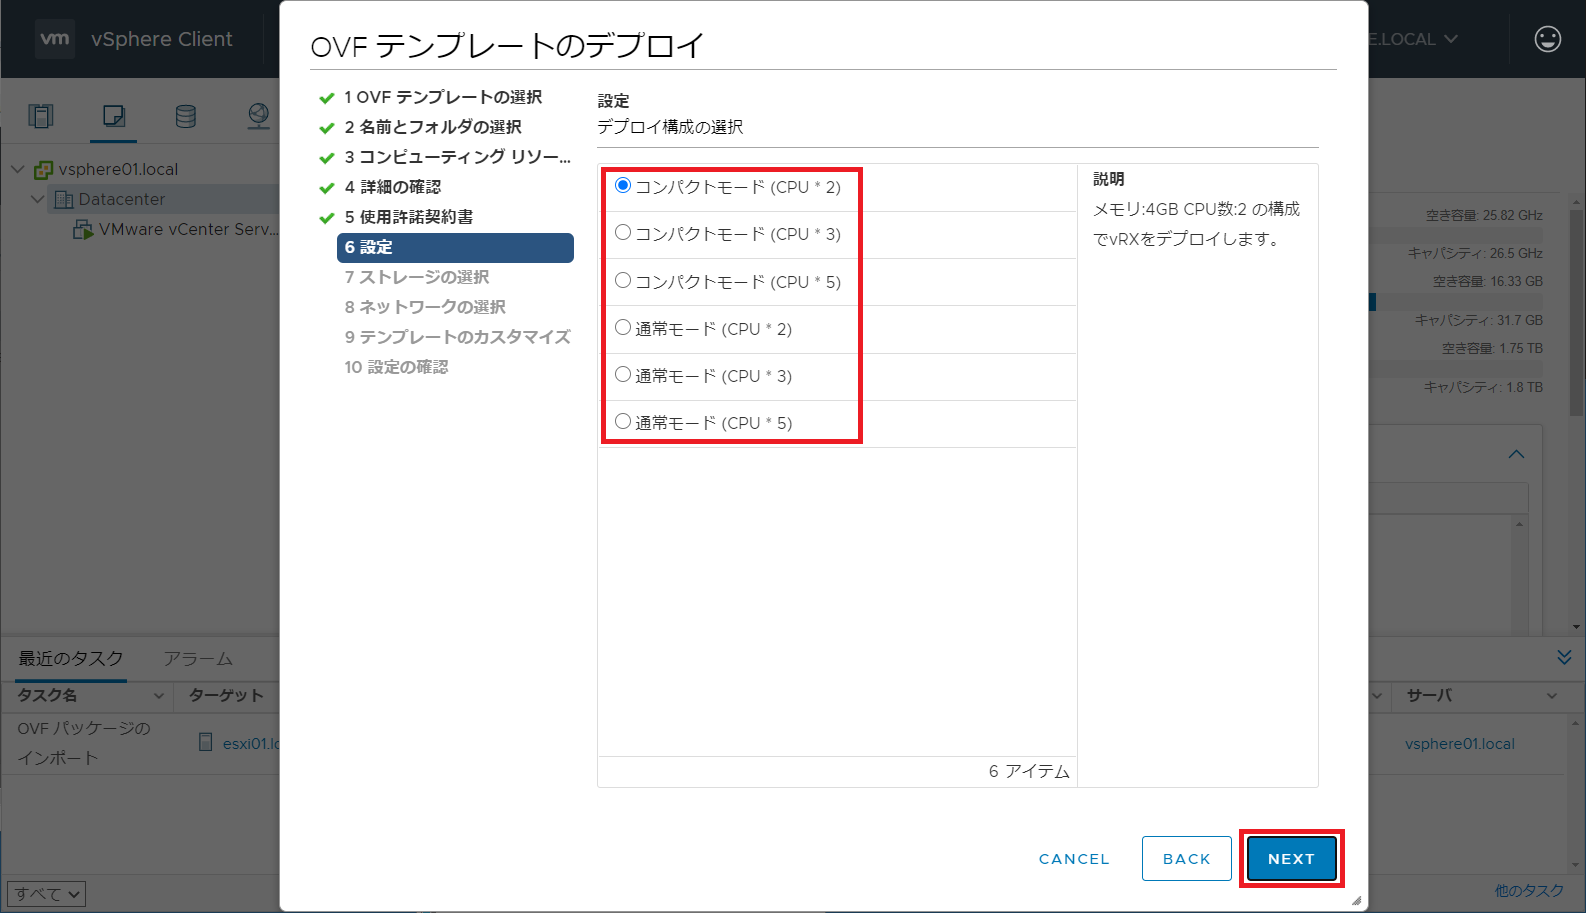Collapse the right side panel chevron

point(1516,454)
